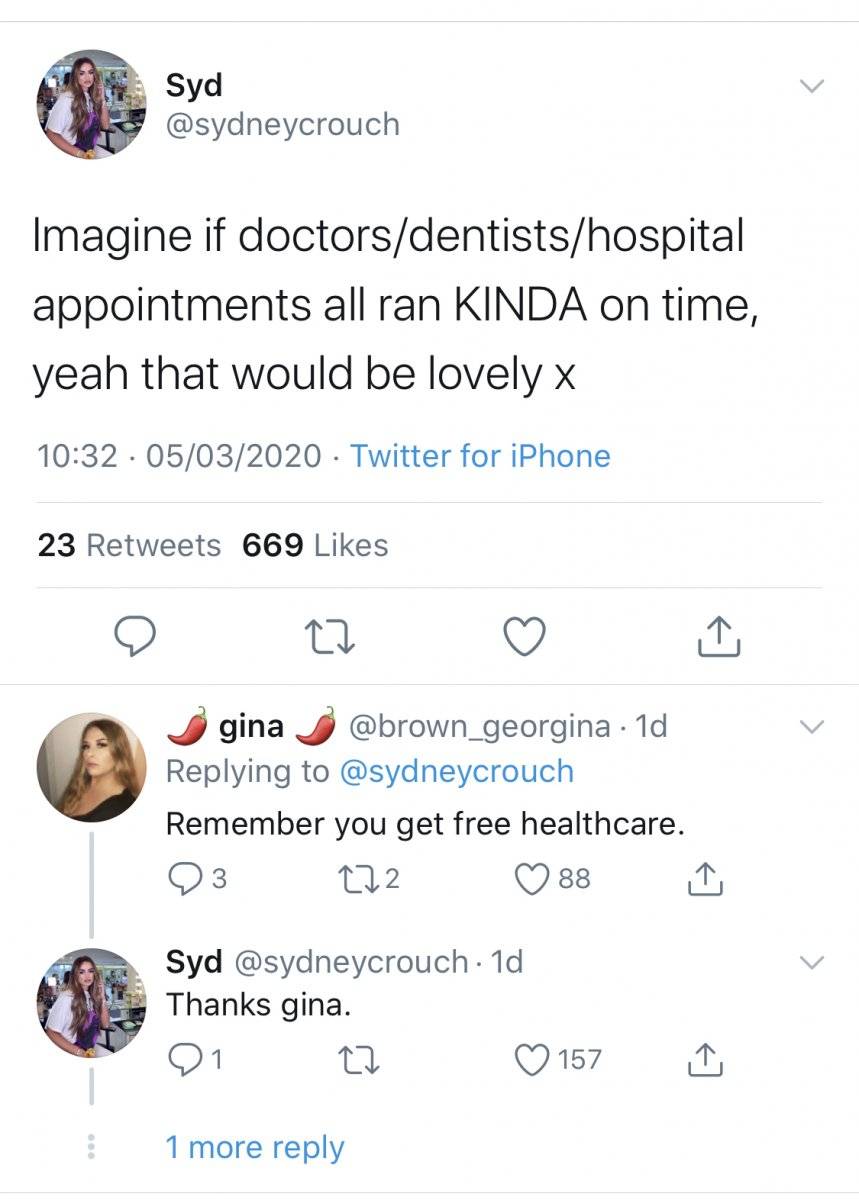Open @sydneycrouch link in Replying to
The width and height of the screenshot is (859, 1200).
[x=458, y=771]
